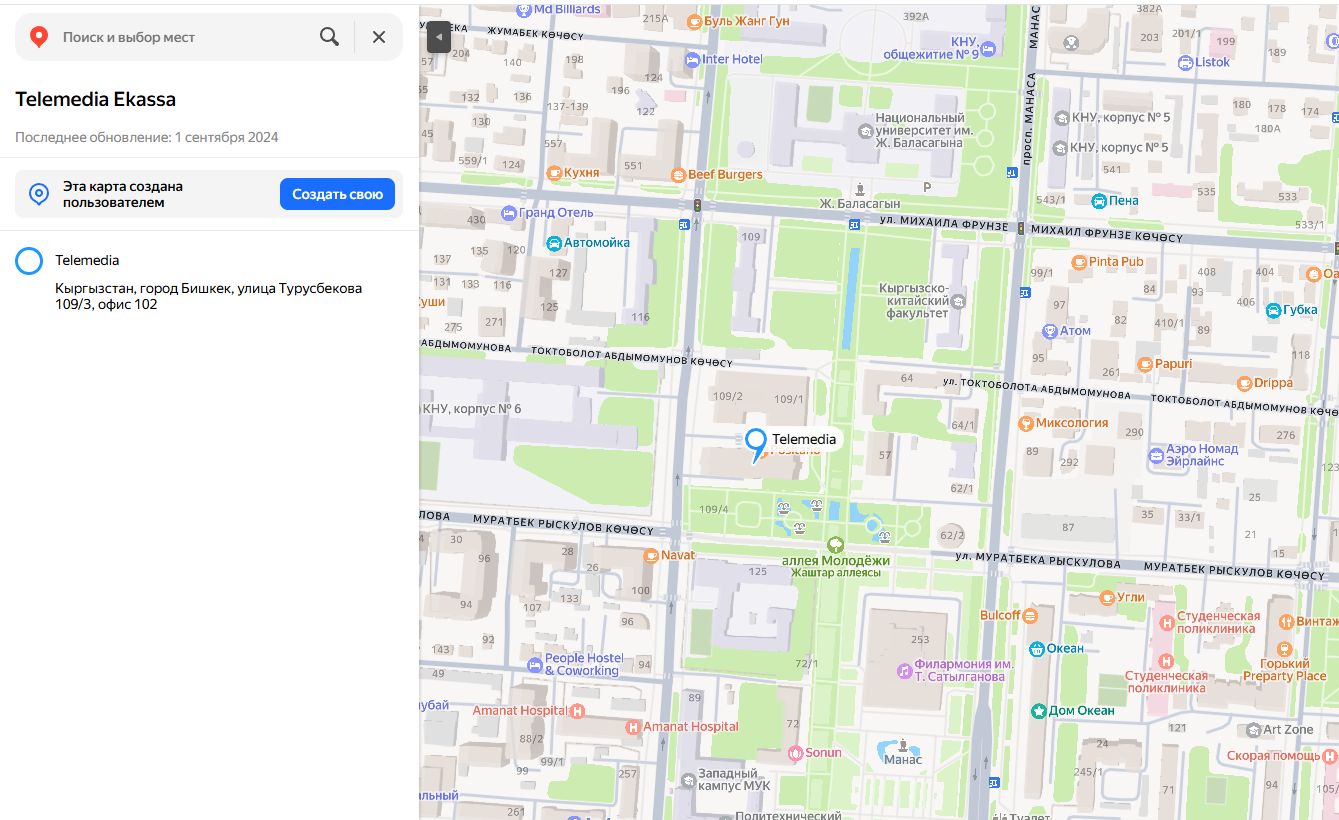Select the Telemedia list item
The image size is (1339, 820).
coord(87,260)
